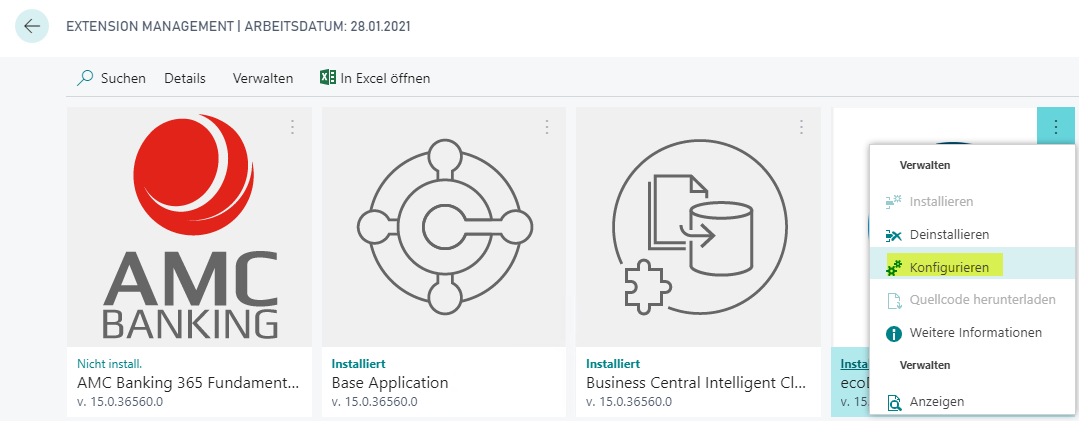The width and height of the screenshot is (1079, 421).
Task: Click the Anzeigen document magnifier icon
Action: (x=893, y=402)
